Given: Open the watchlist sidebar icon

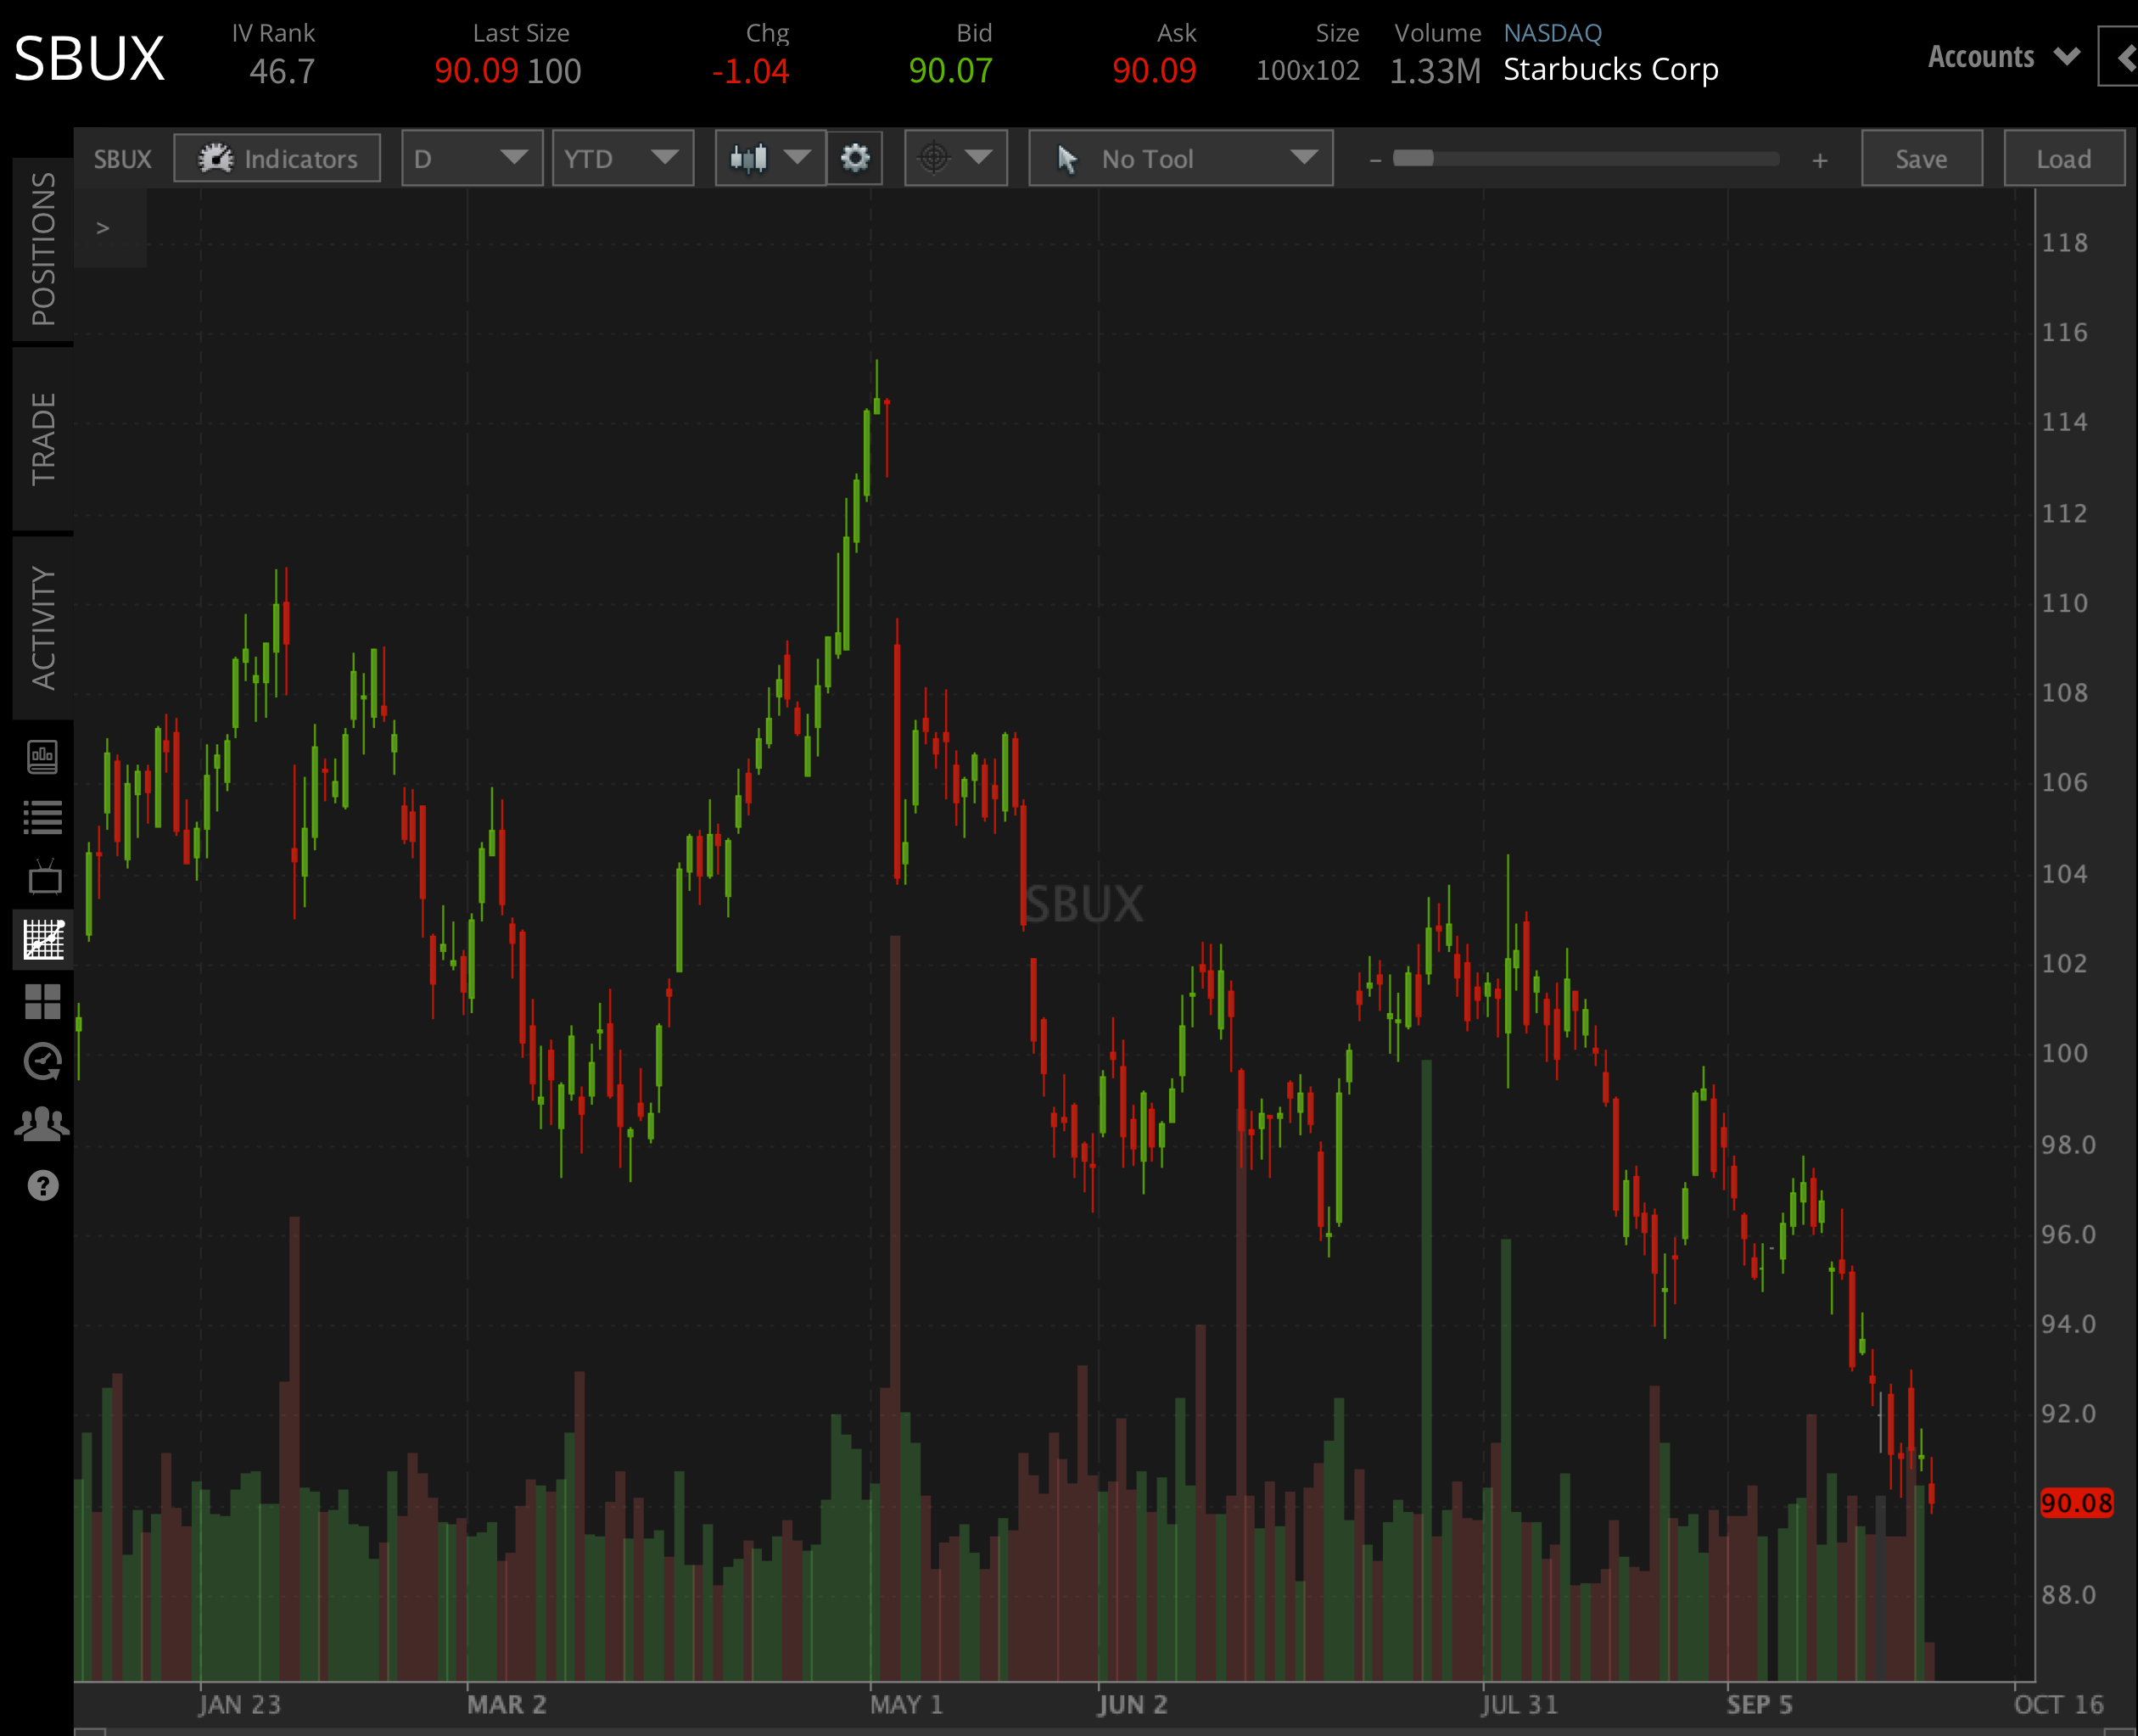Looking at the screenshot, I should pos(44,815).
